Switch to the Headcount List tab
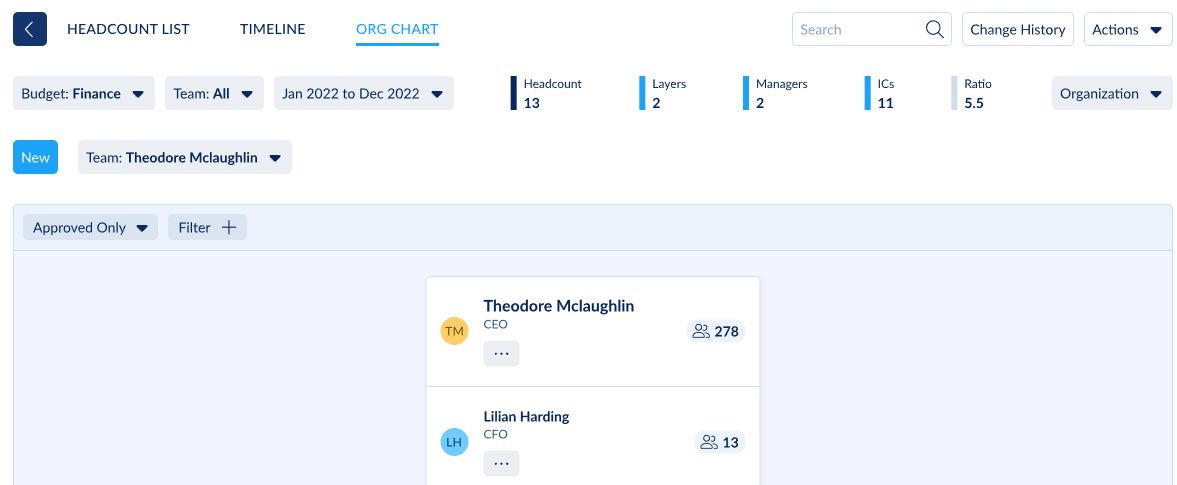1177x485 pixels. coord(128,30)
